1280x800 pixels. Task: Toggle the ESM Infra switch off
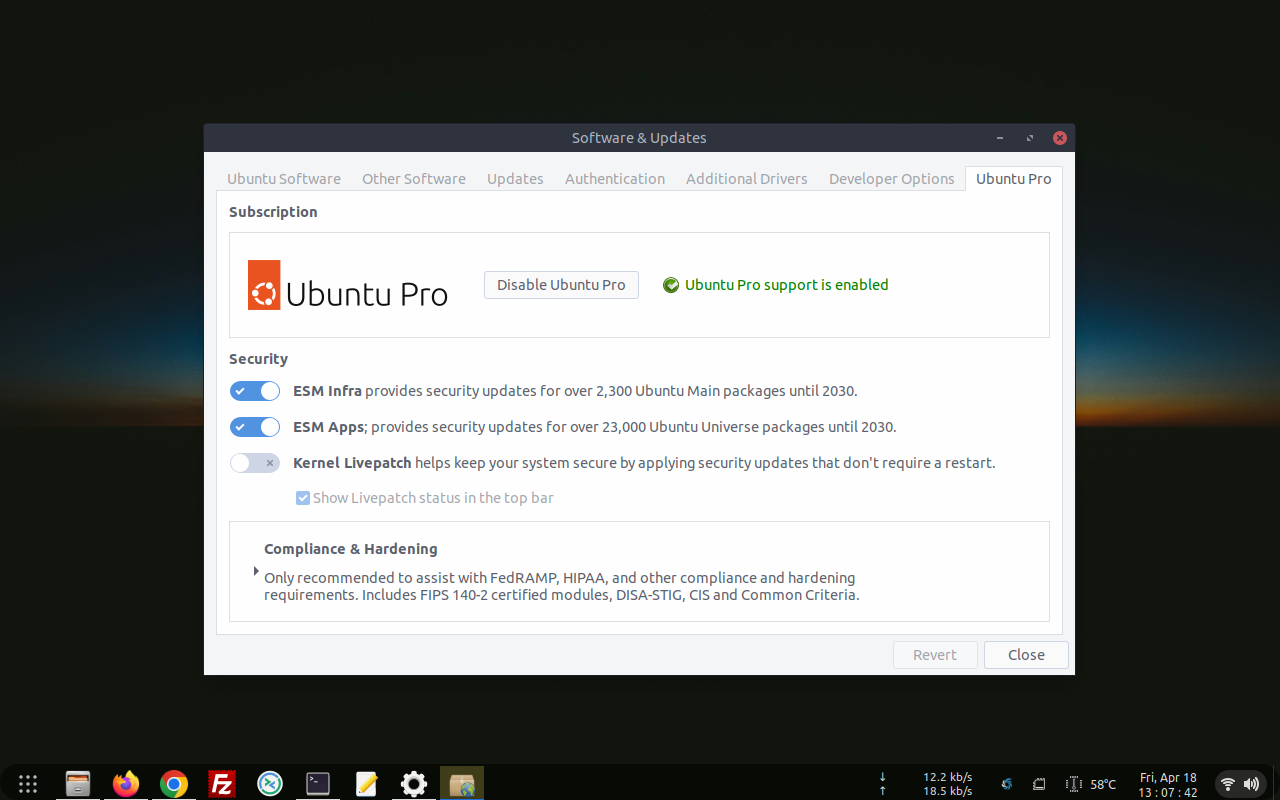255,391
